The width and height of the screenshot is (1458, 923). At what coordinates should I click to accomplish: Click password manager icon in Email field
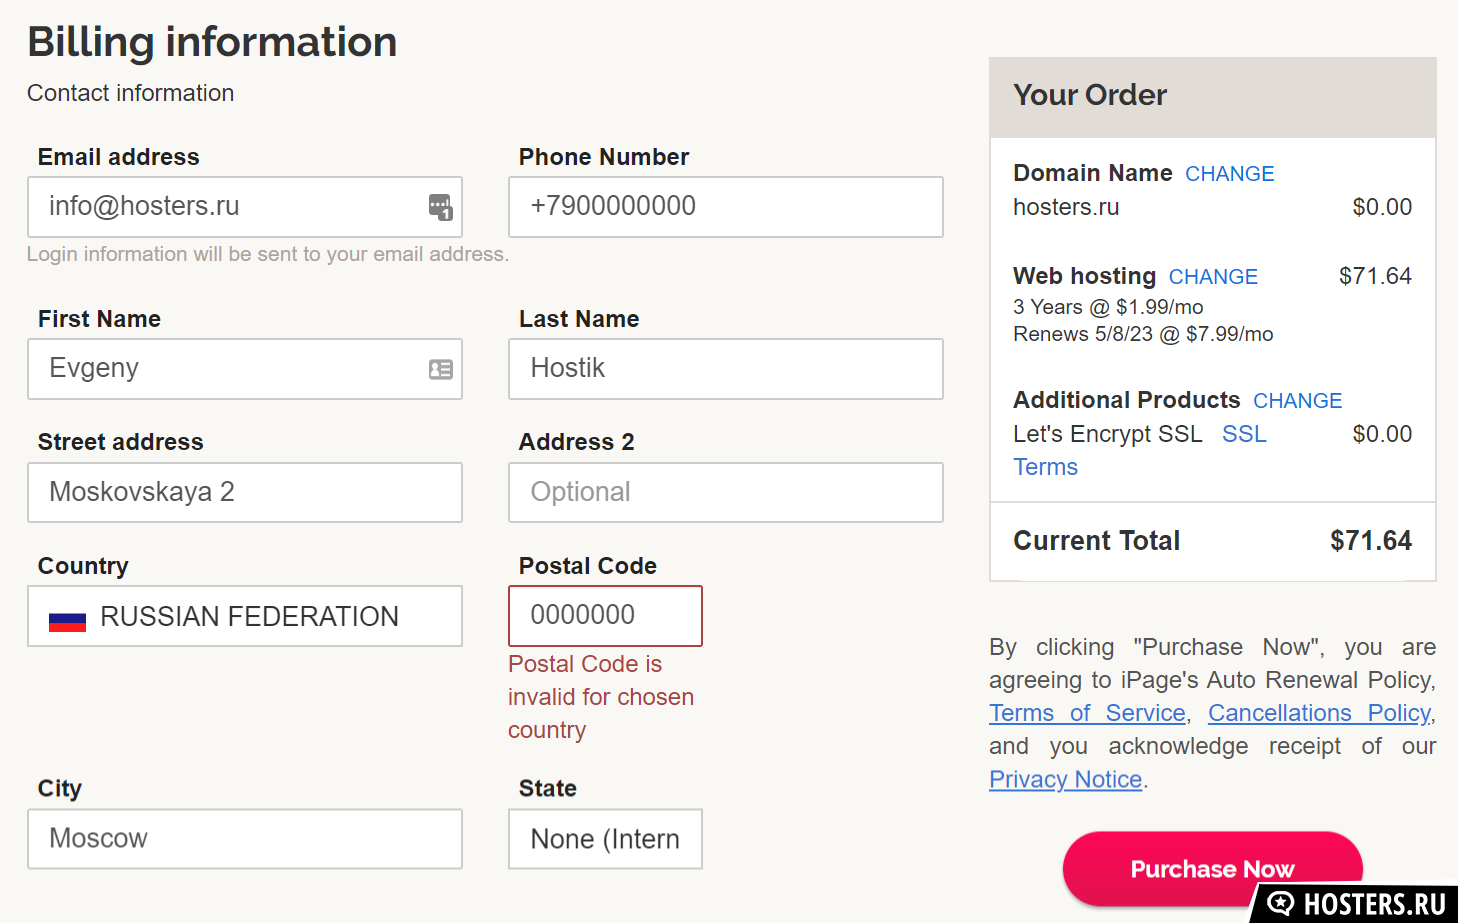click(x=441, y=207)
